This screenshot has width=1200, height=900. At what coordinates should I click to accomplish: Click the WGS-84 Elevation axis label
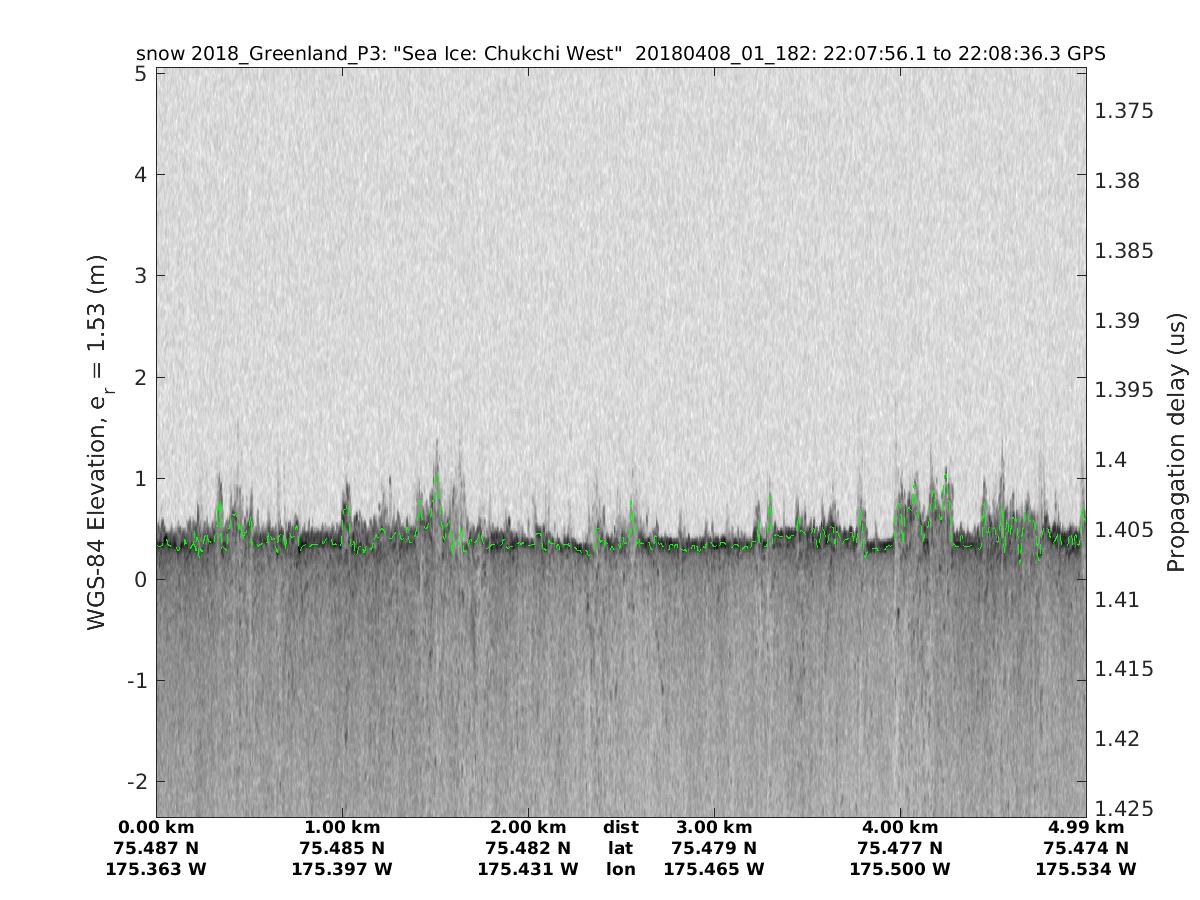[x=97, y=443]
